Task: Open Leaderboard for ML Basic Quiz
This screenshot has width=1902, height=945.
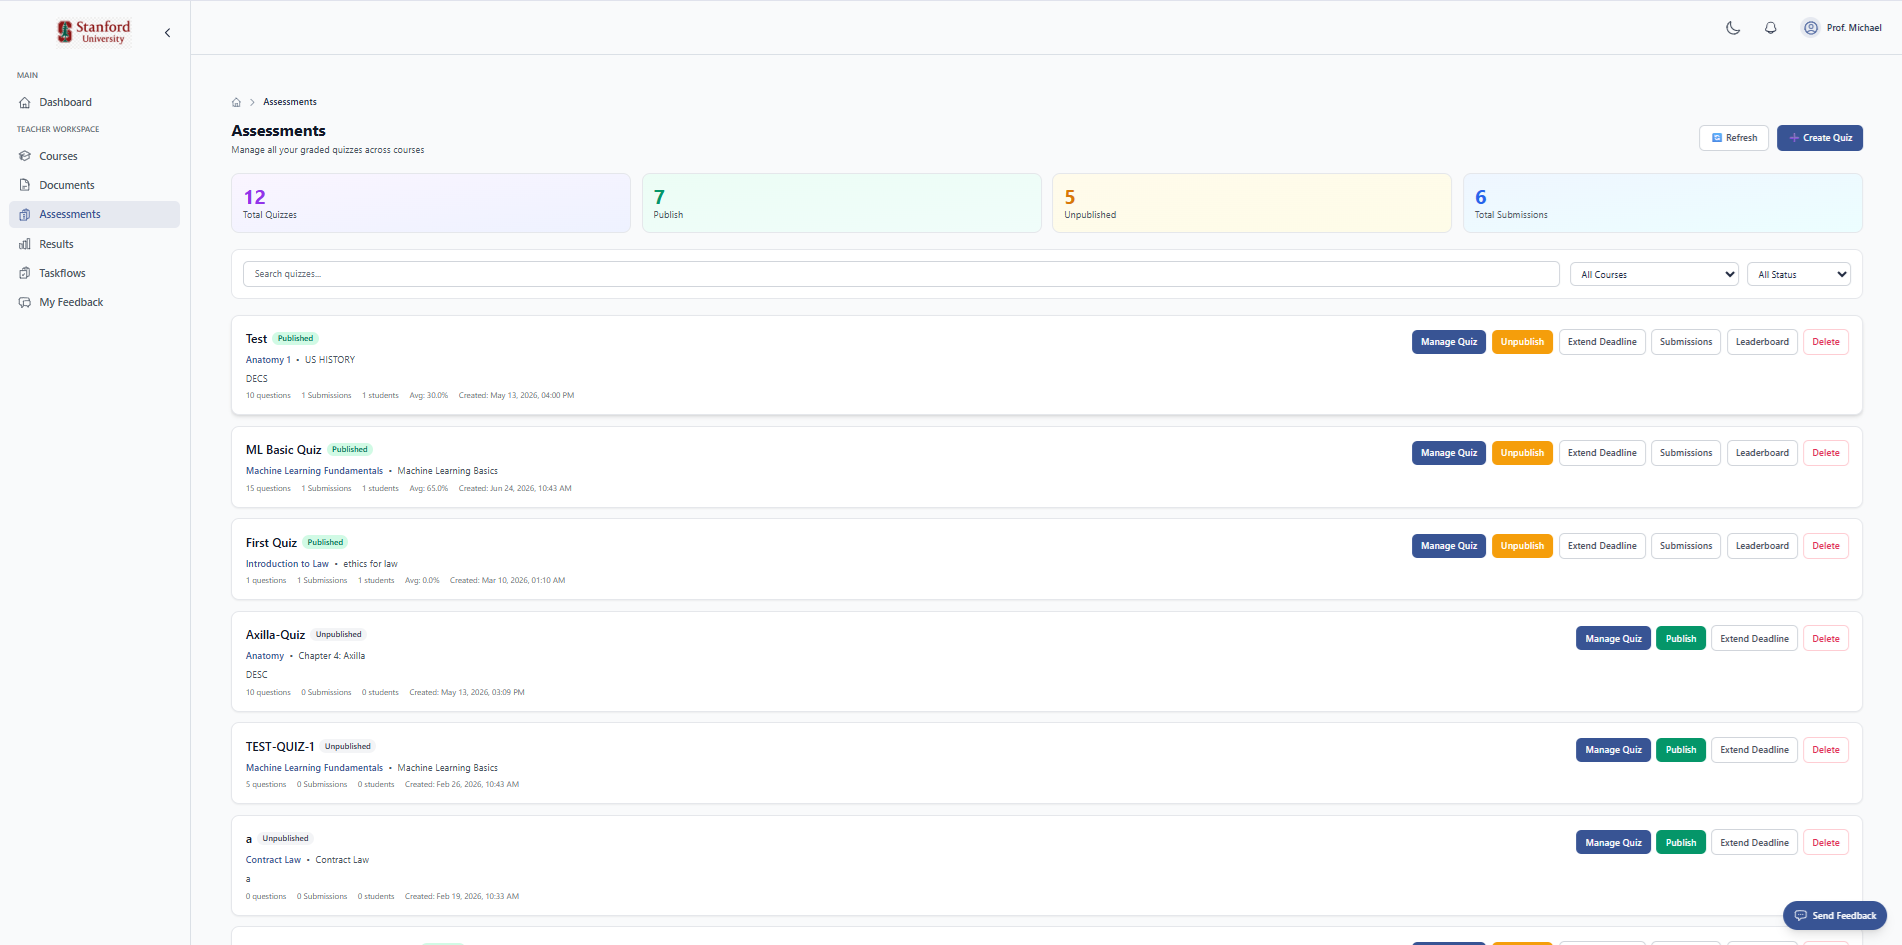Action: point(1762,453)
